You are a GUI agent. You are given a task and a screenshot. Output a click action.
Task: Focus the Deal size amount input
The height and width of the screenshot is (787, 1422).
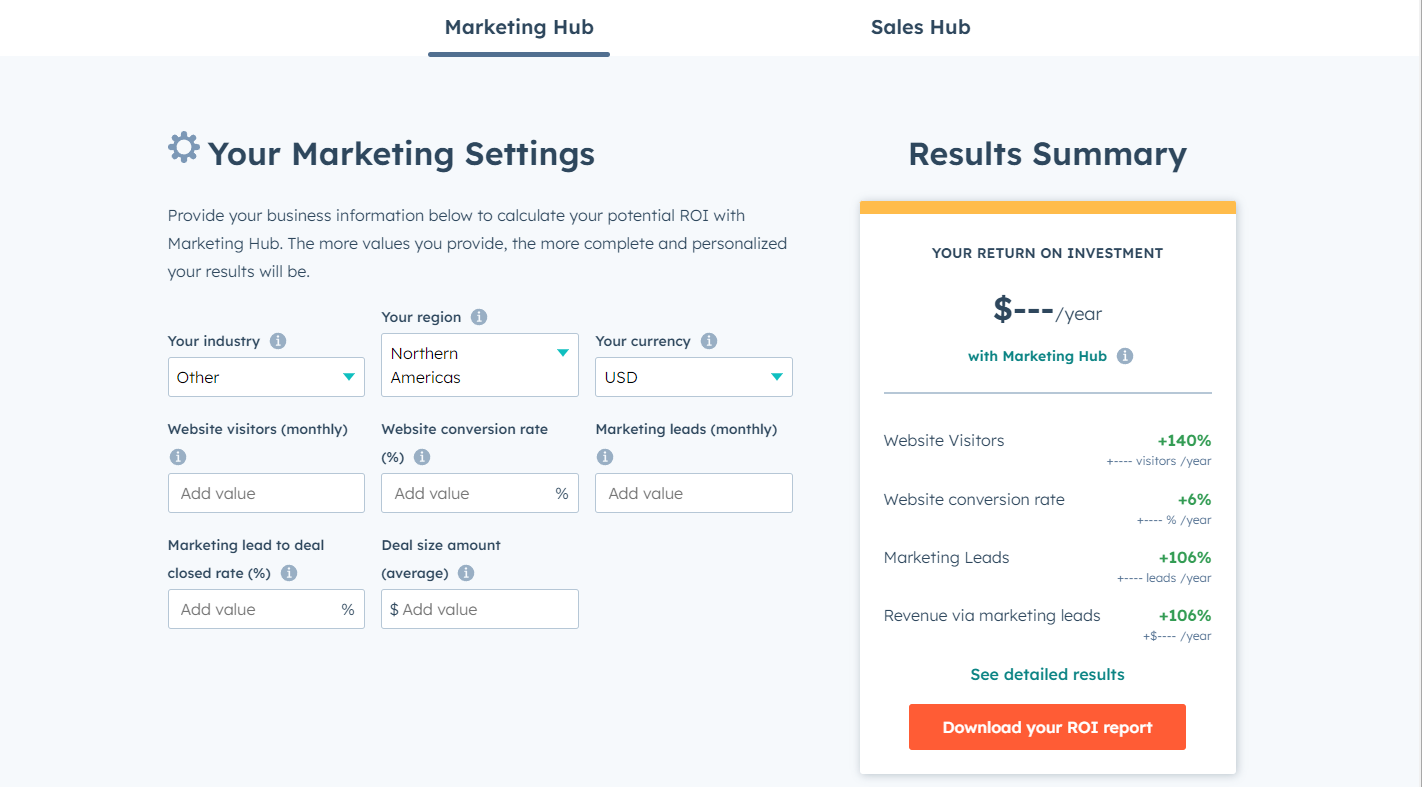pyautogui.click(x=480, y=609)
